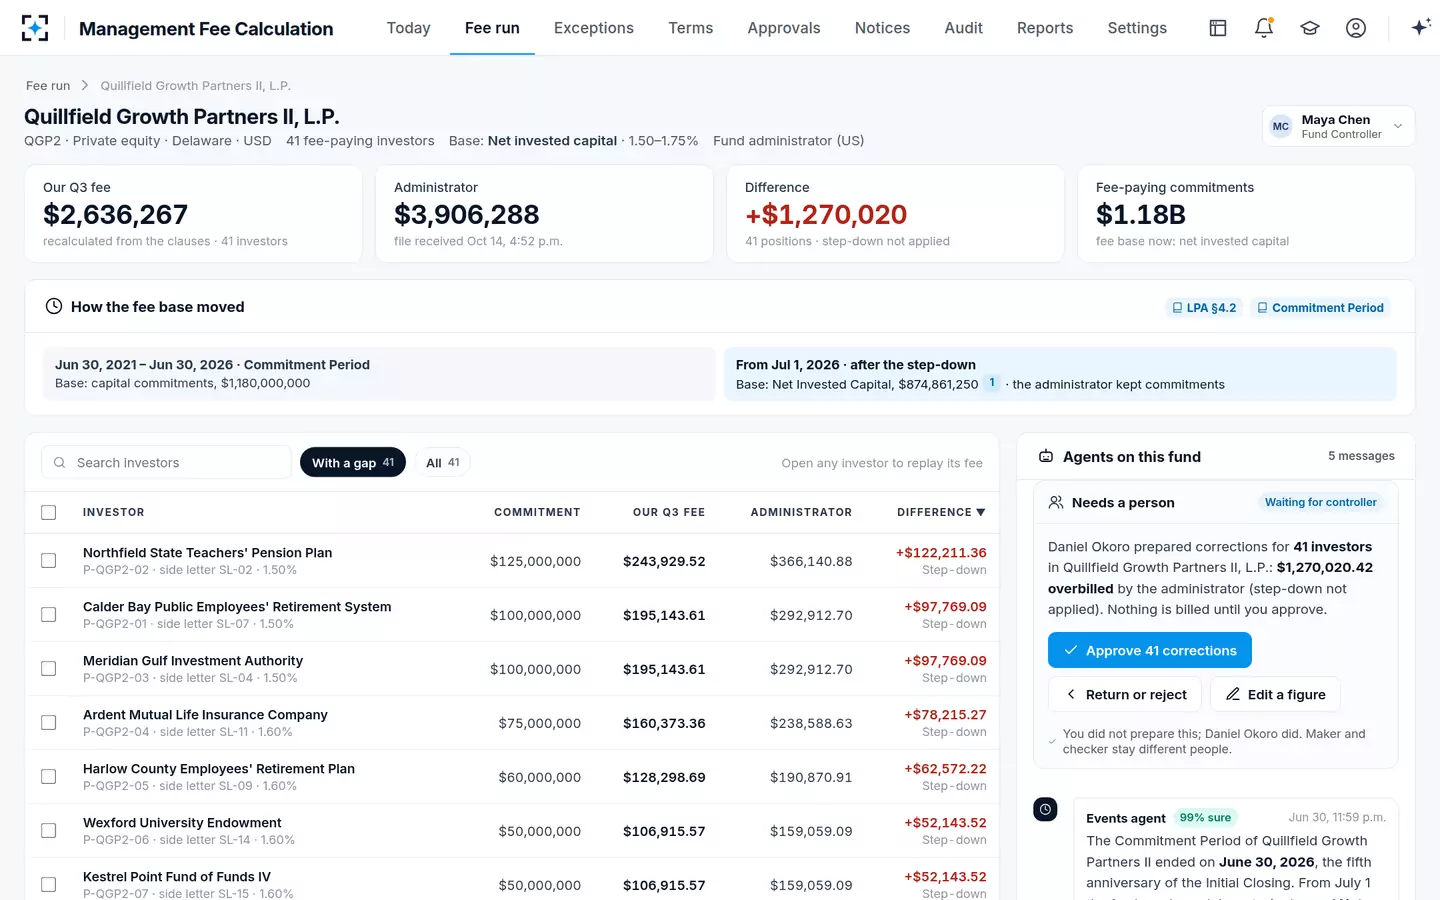Click the footnote 1 marker after $874,861,250
Screen dimensions: 1440x900
click(992, 383)
